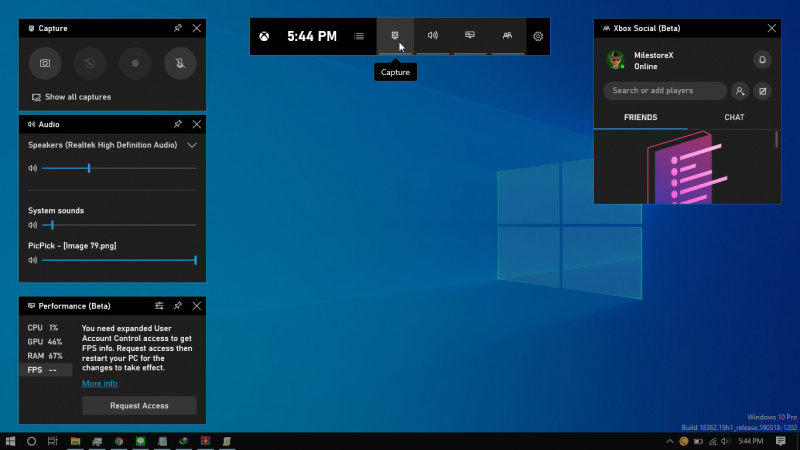
Task: Open the More info link
Action: [x=99, y=383]
